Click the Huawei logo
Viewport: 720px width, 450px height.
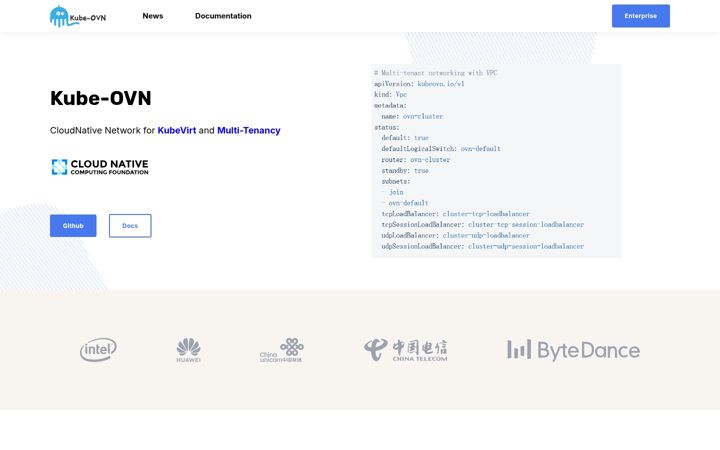(189, 350)
